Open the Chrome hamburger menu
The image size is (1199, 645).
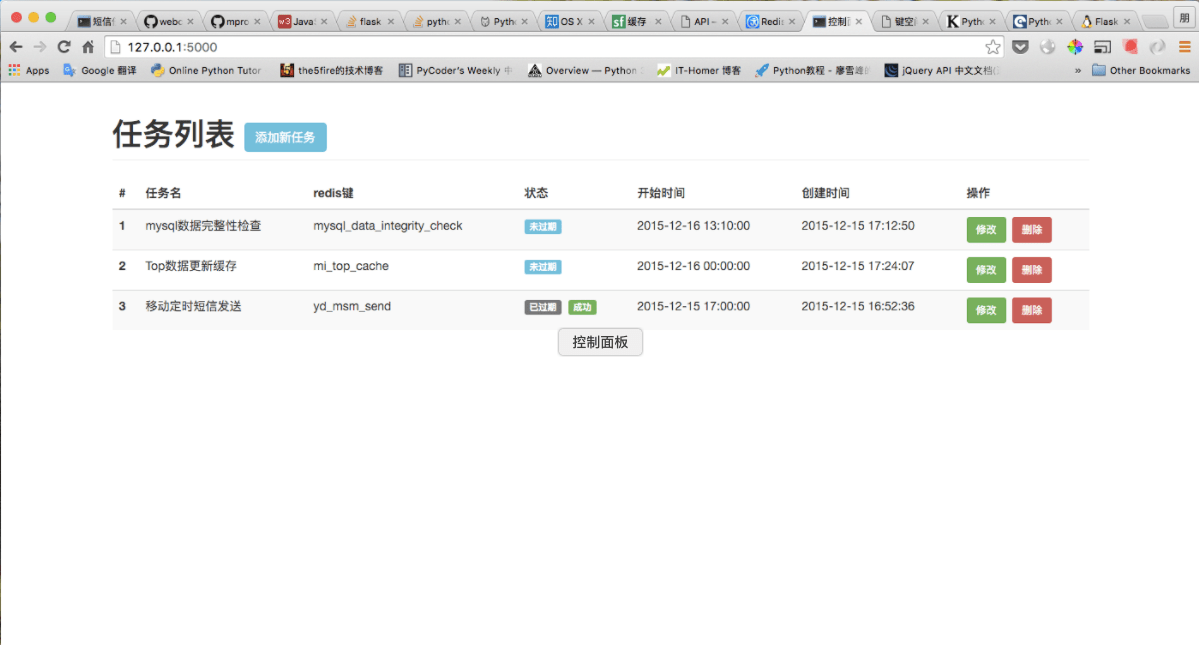point(1186,46)
